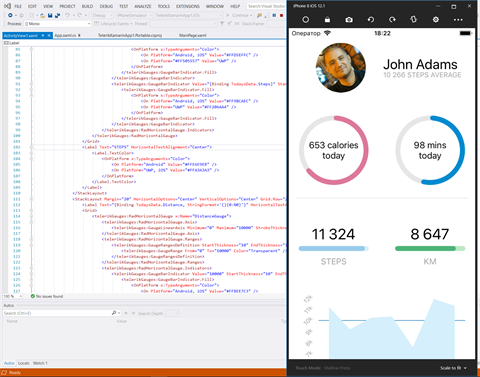Open simulator settings gear icon
The width and height of the screenshot is (480, 377).
click(435, 20)
